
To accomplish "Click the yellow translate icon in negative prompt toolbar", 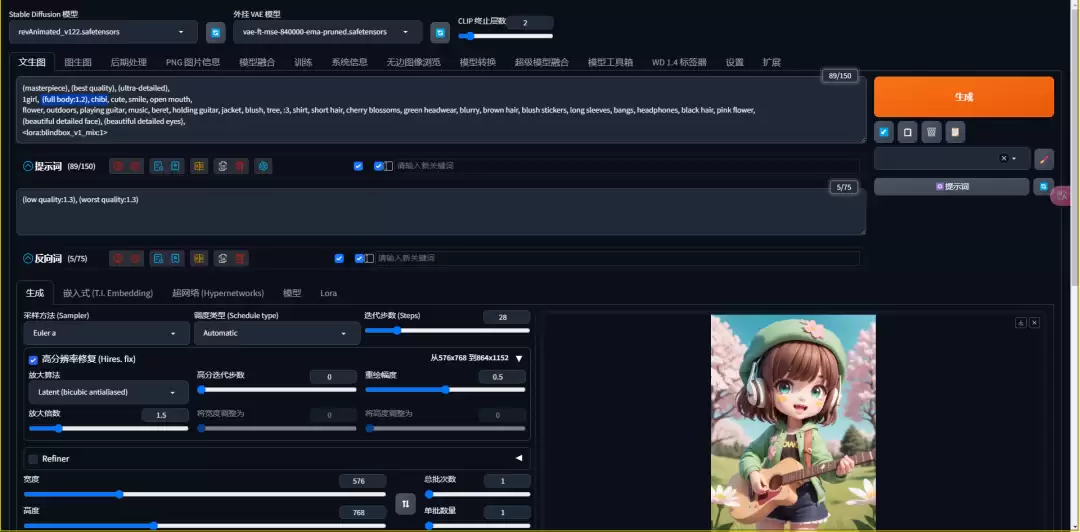I will (199, 258).
